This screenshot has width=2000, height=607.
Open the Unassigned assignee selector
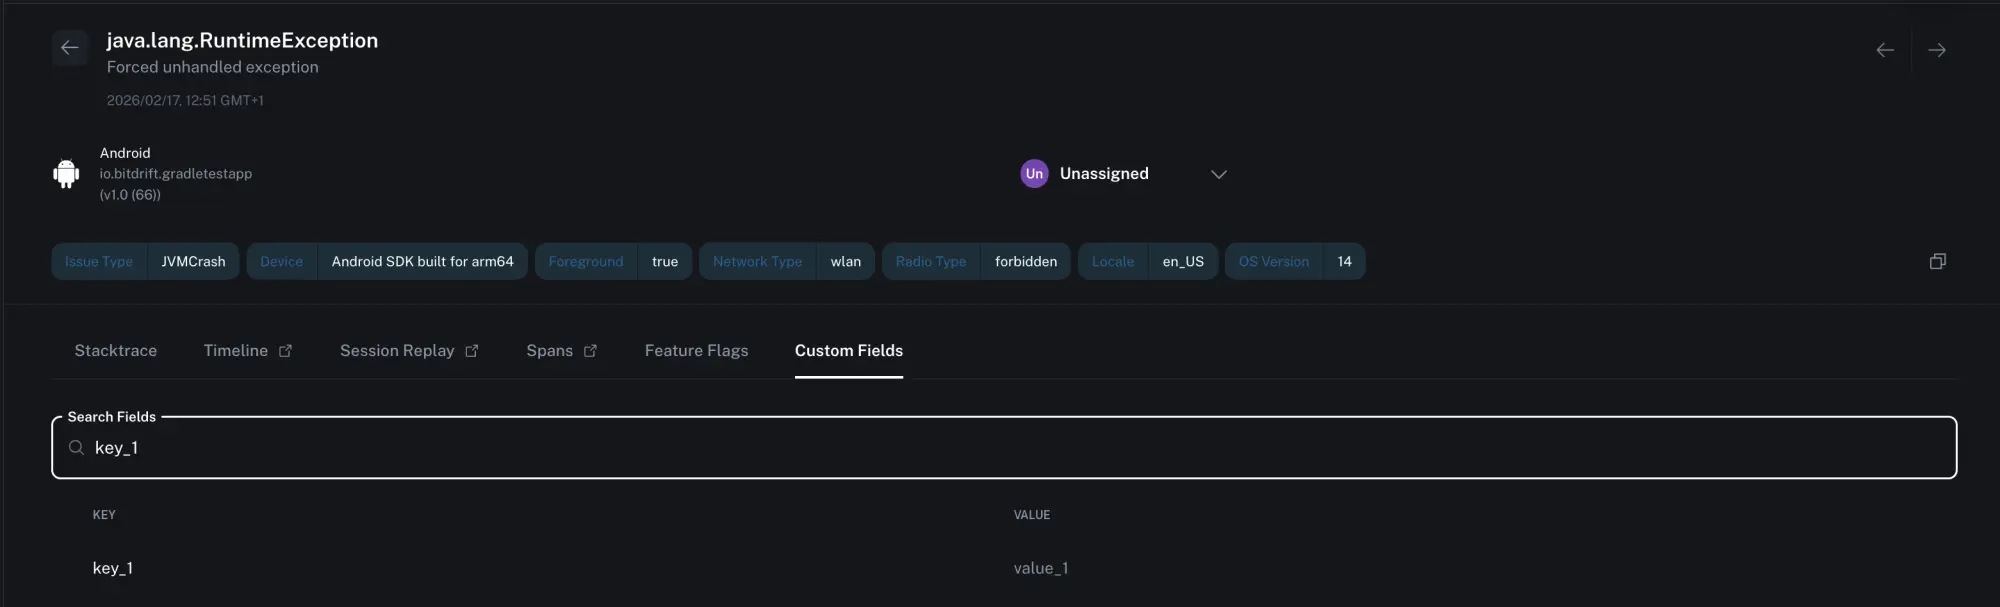coord(1104,174)
